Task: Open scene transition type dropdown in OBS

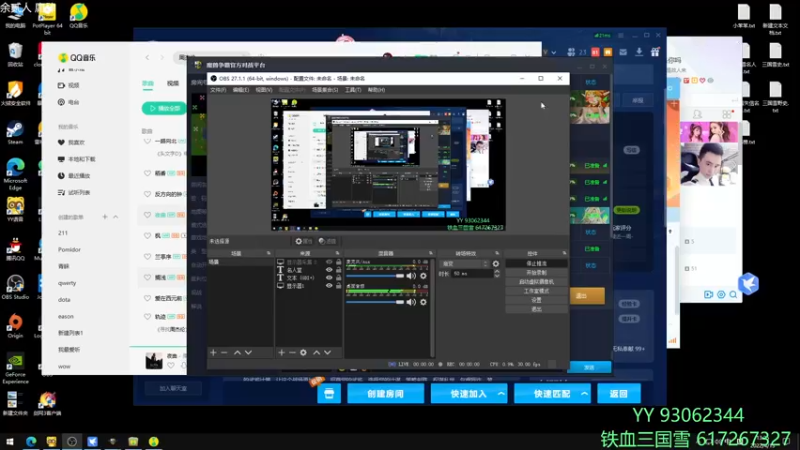Action: pos(464,264)
